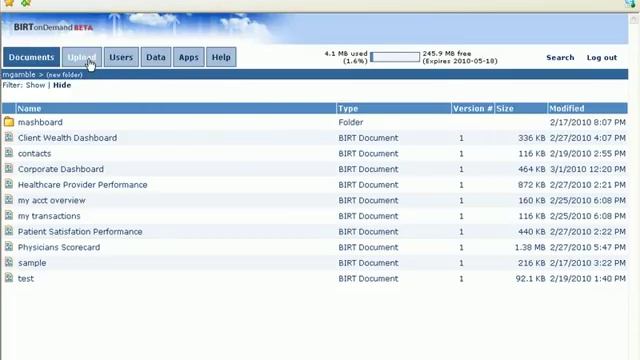Open the contacts document
This screenshot has height=360, width=640.
click(x=34, y=153)
